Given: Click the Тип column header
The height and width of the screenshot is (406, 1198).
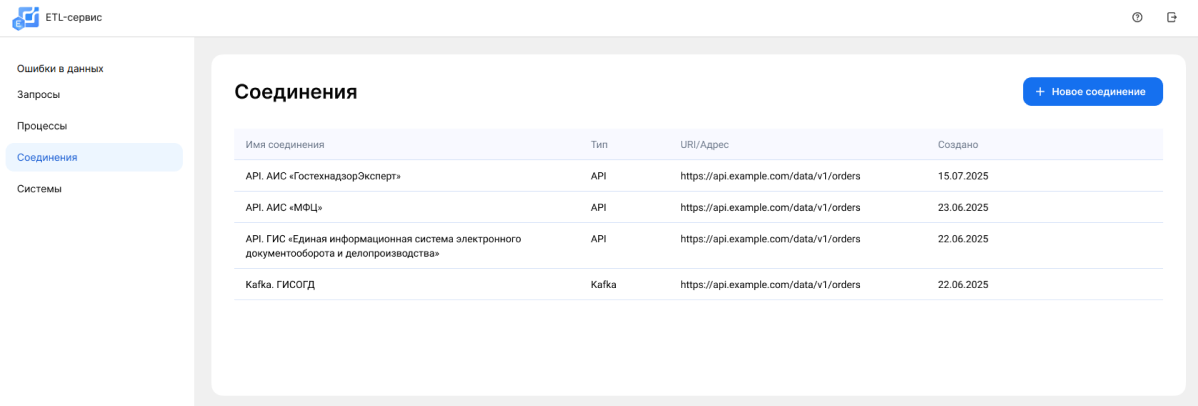Looking at the screenshot, I should point(599,145).
